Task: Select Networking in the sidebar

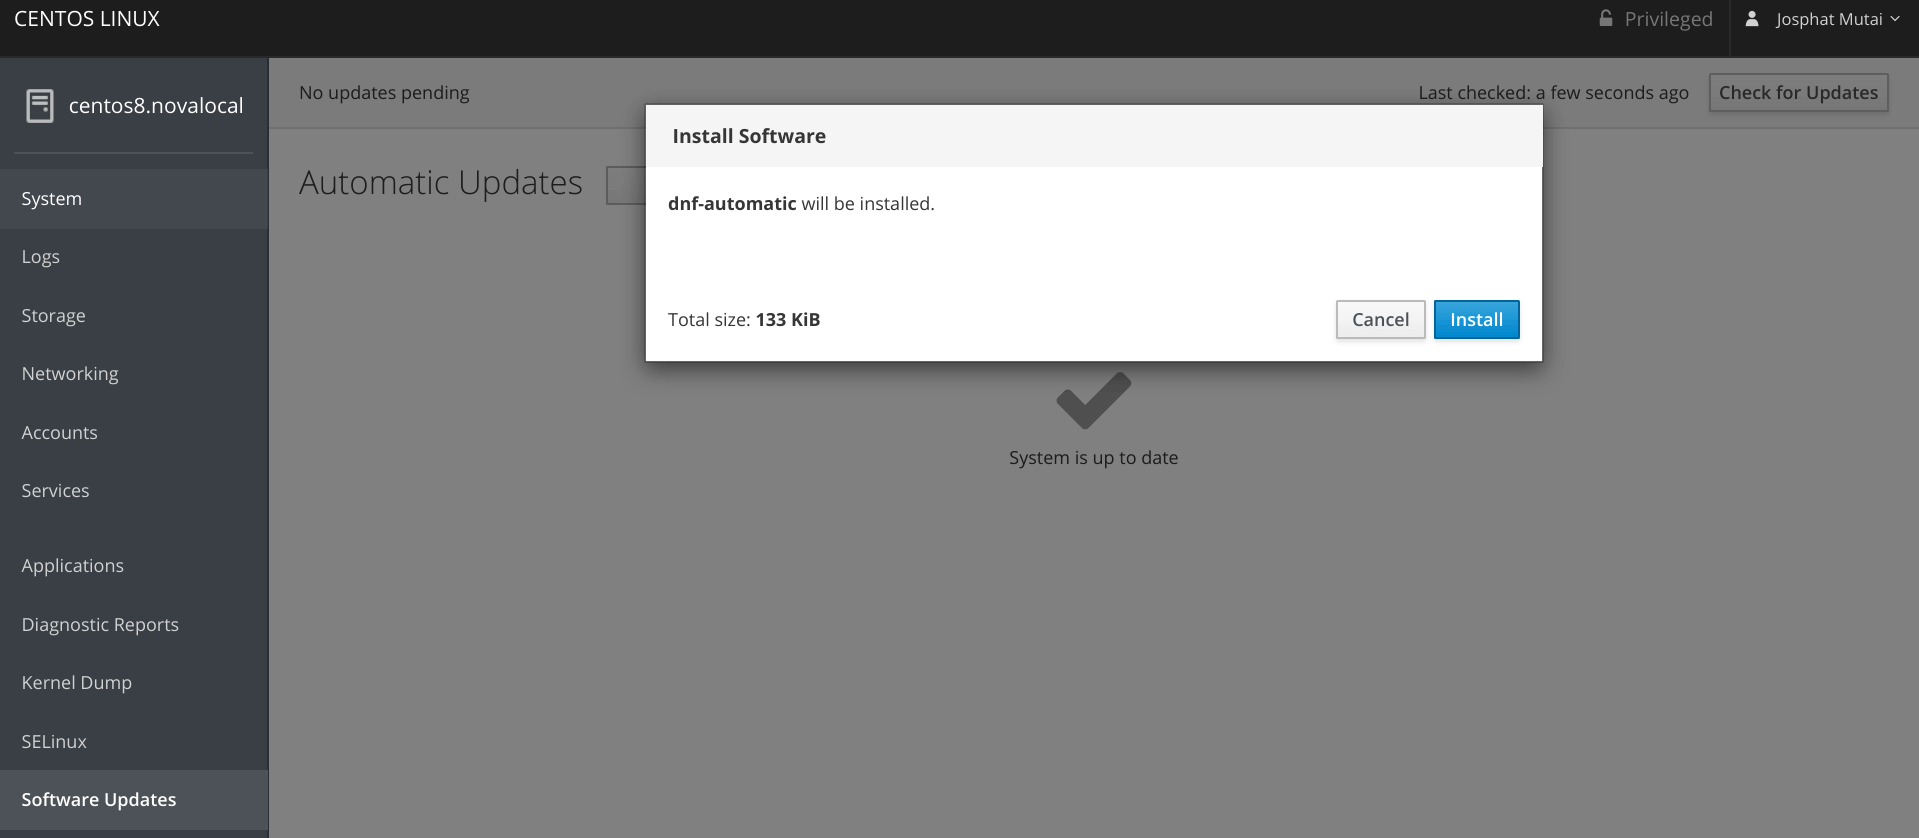Action: [134, 373]
